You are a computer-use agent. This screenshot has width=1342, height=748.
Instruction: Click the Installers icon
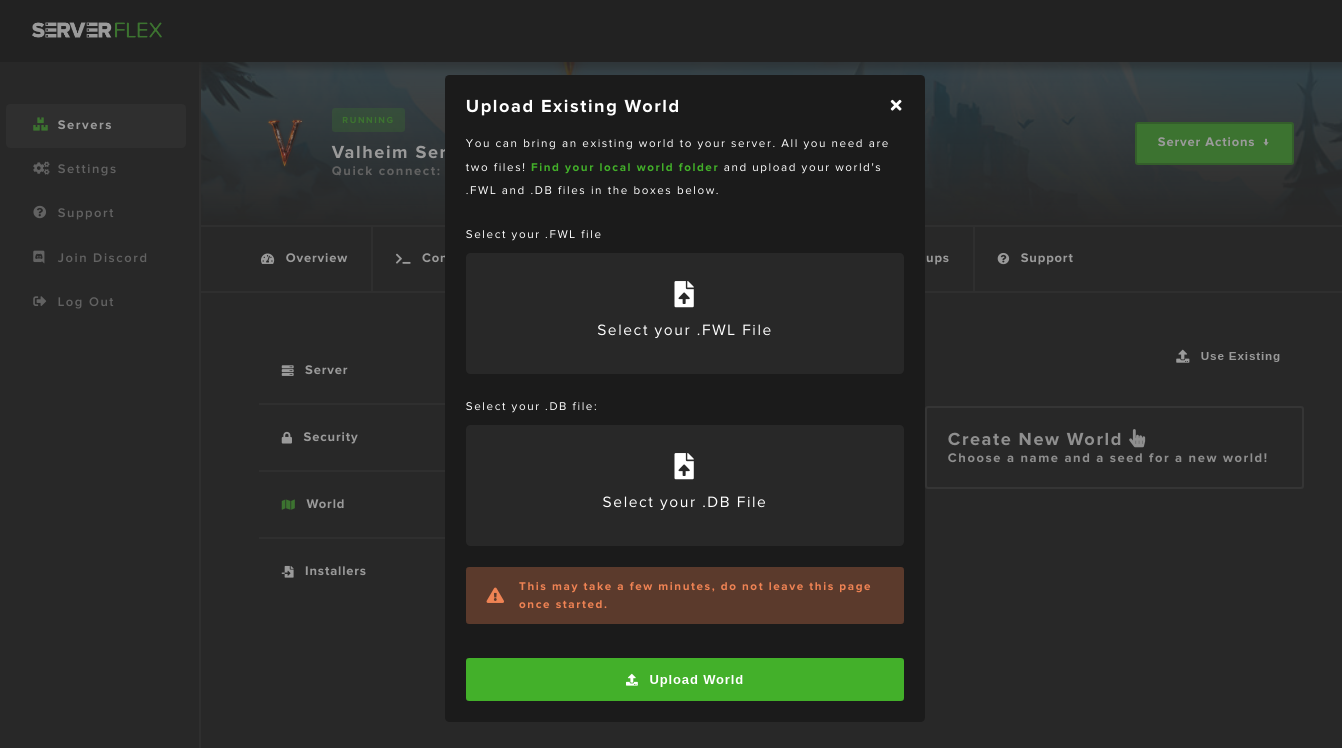click(288, 572)
